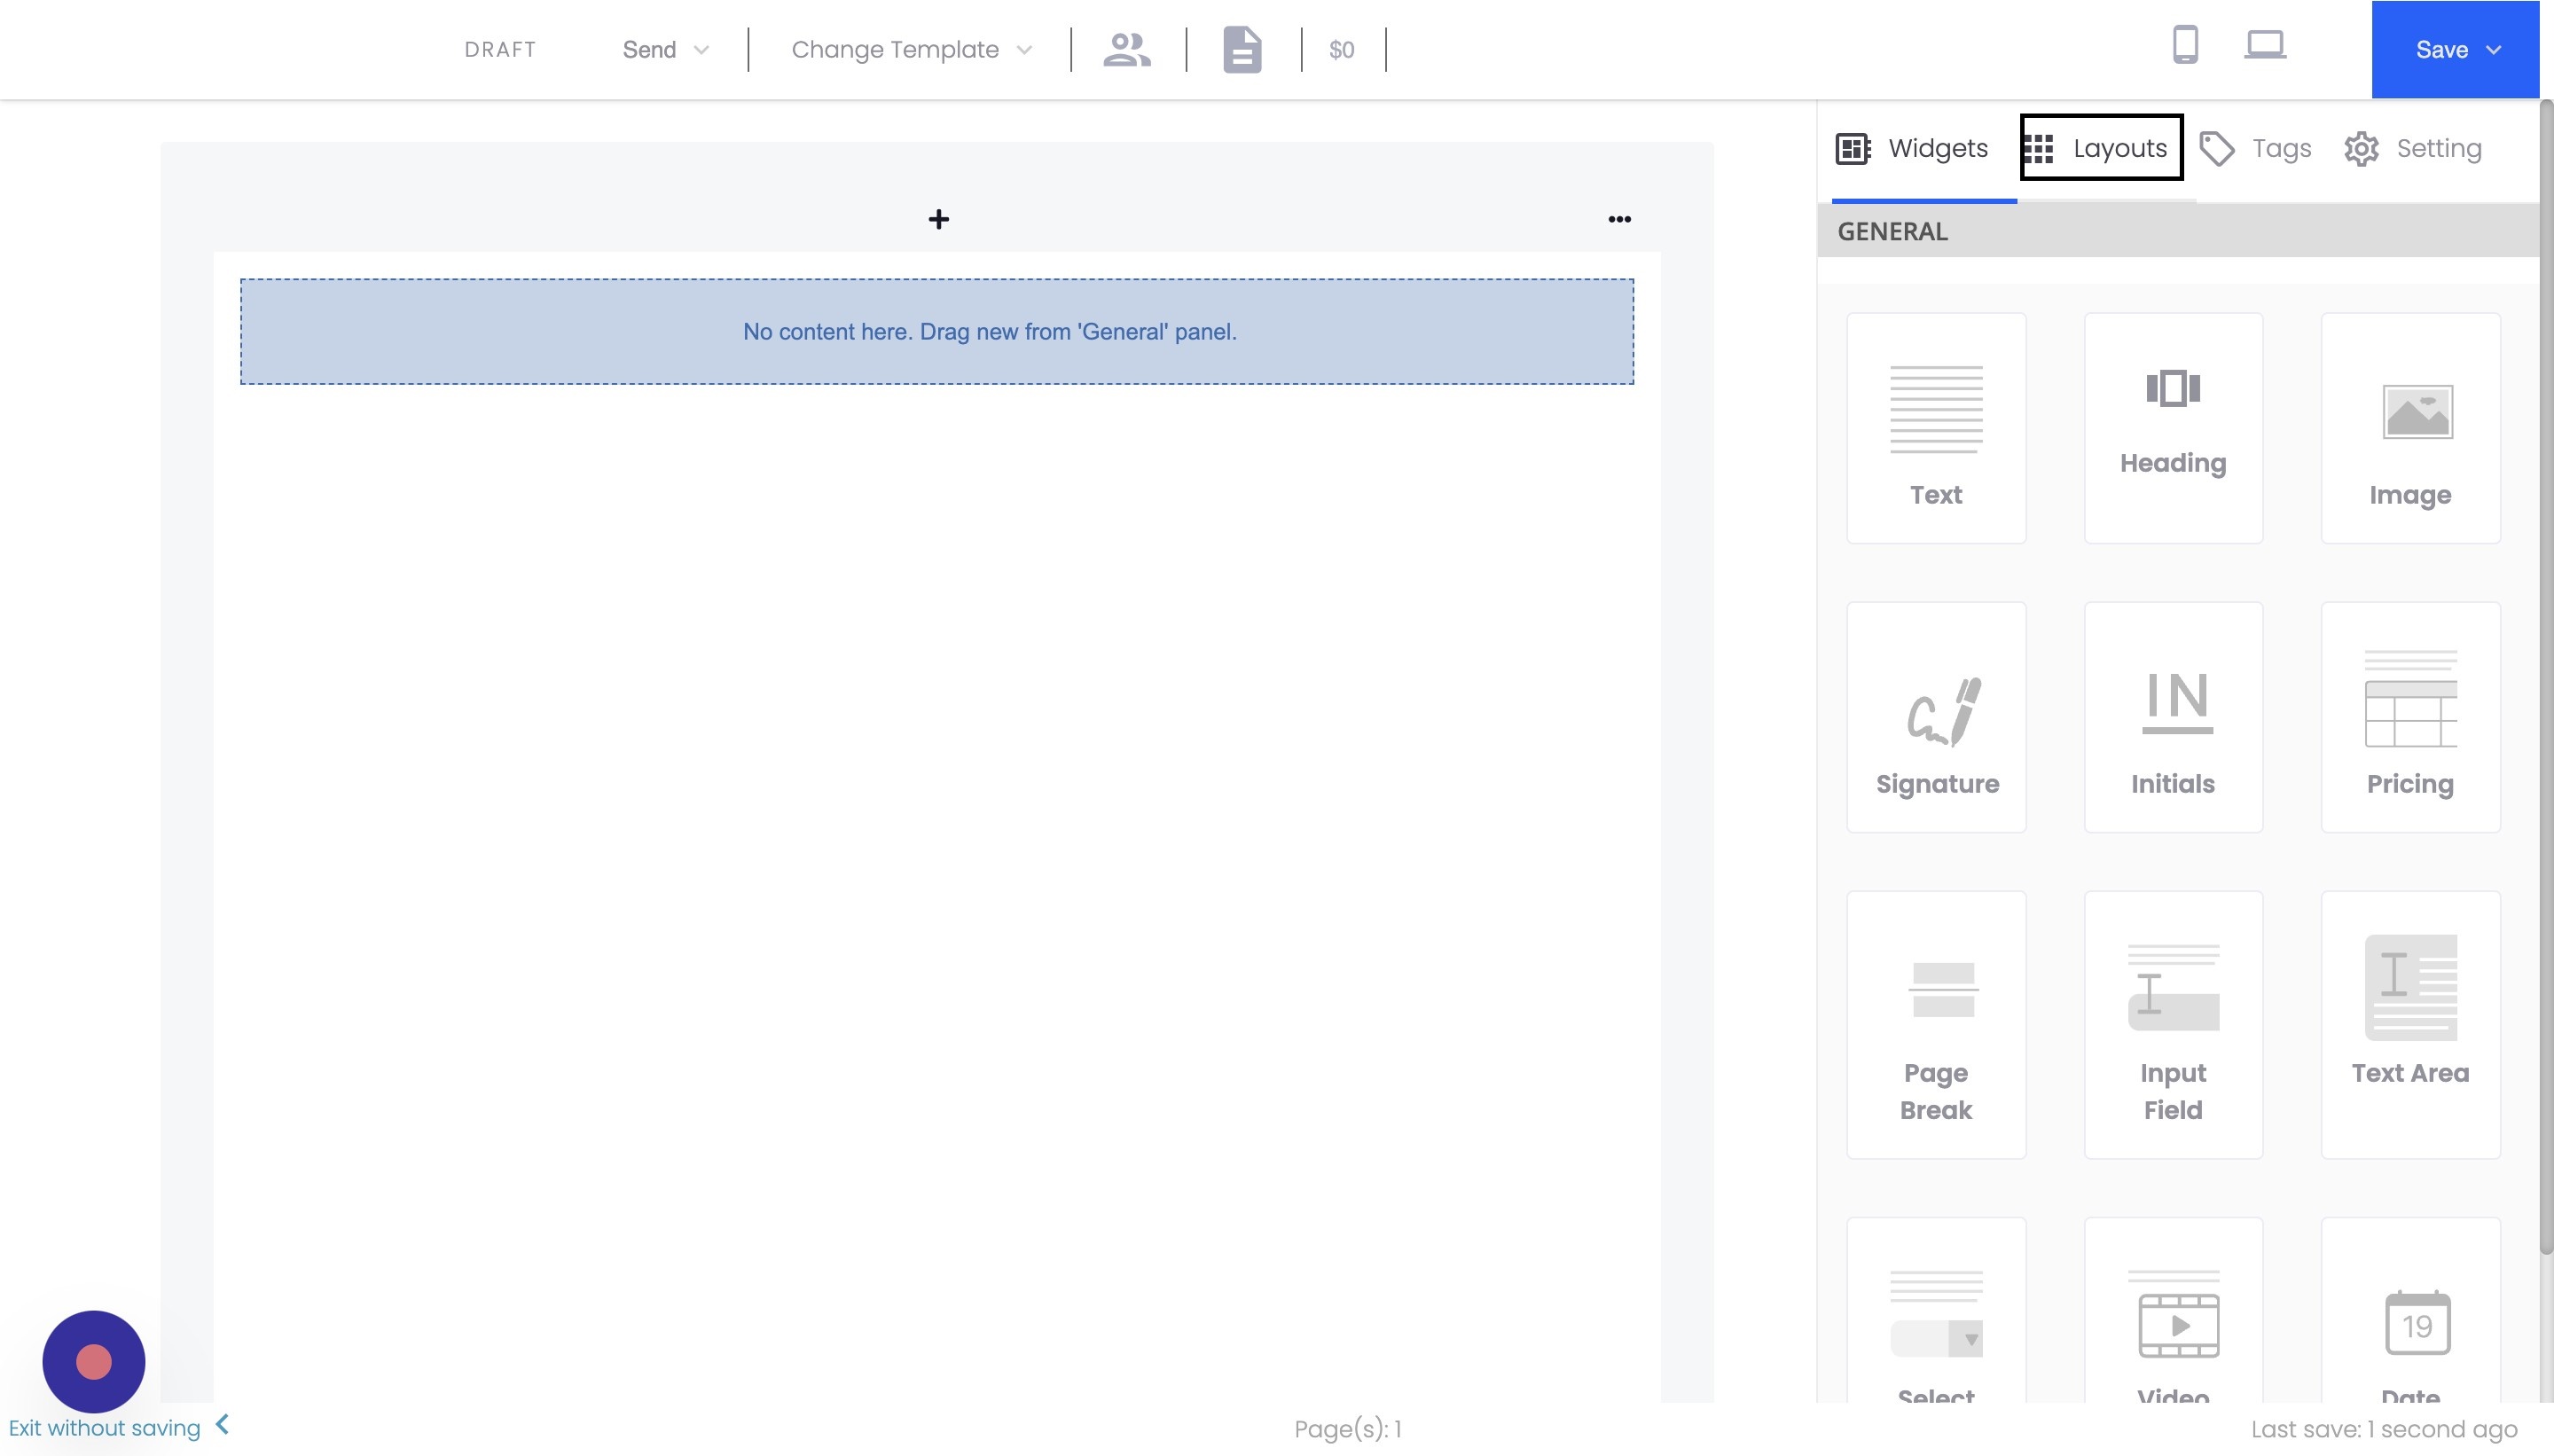
Task: Open the three-dot section options menu
Action: tap(1619, 219)
